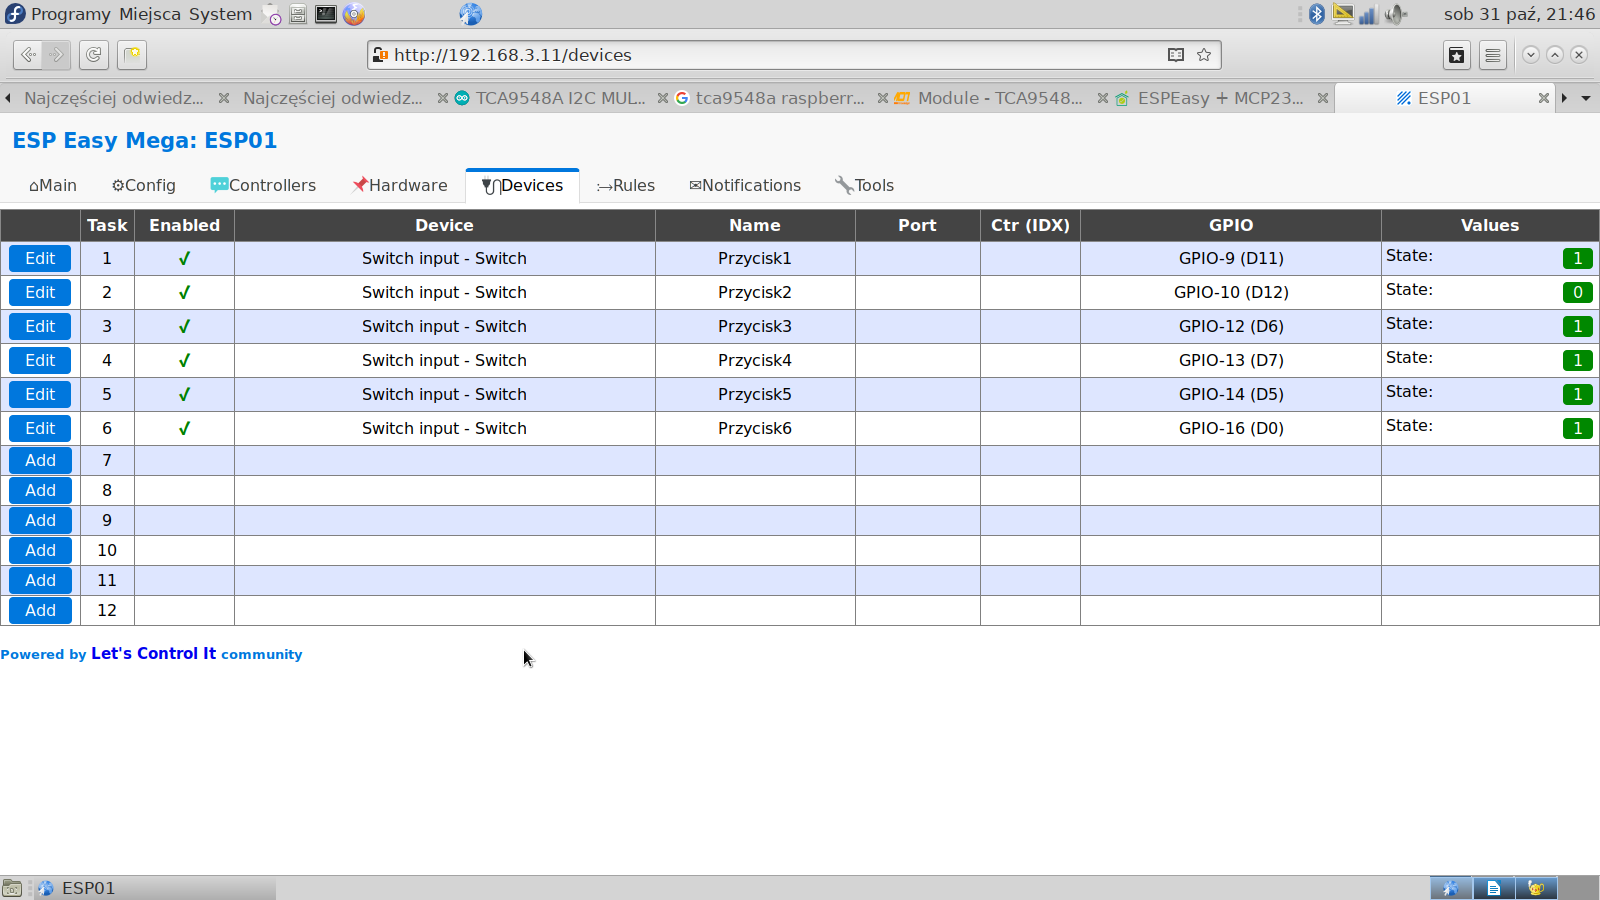Viewport: 1600px width, 900px height.
Task: Show the desktop via bottom-left panel icon
Action: [12, 888]
